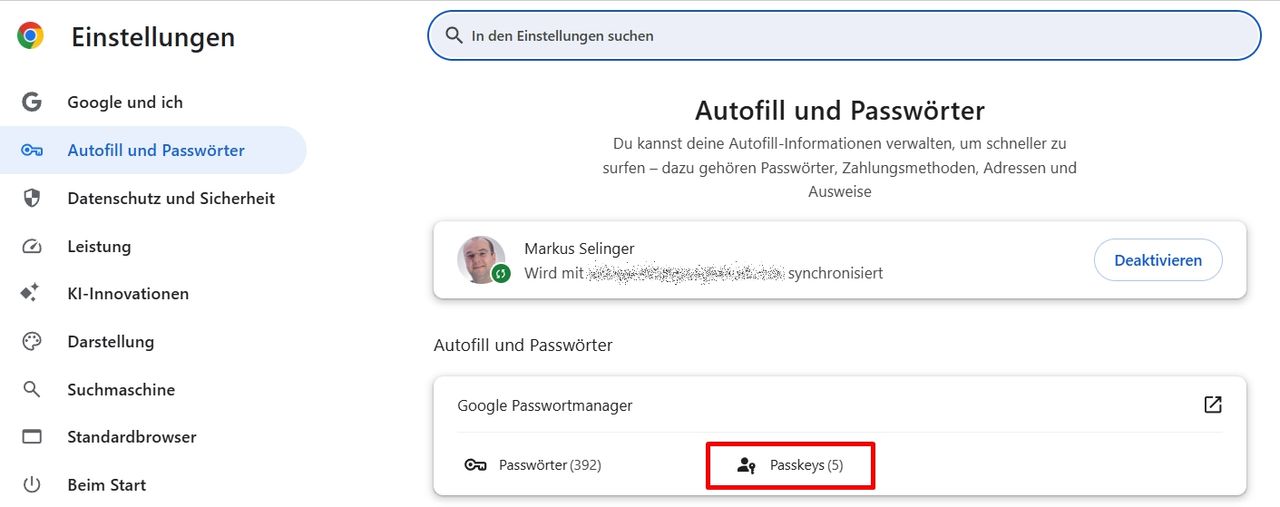Click the power icon for Beim Start
1280x507 pixels.
(x=32, y=485)
